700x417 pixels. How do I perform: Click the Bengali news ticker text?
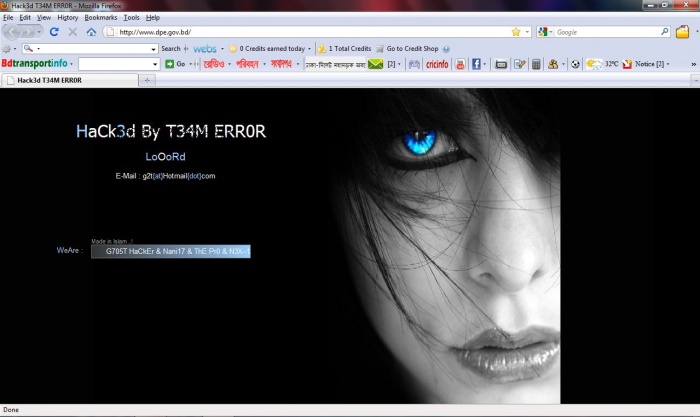pos(335,64)
